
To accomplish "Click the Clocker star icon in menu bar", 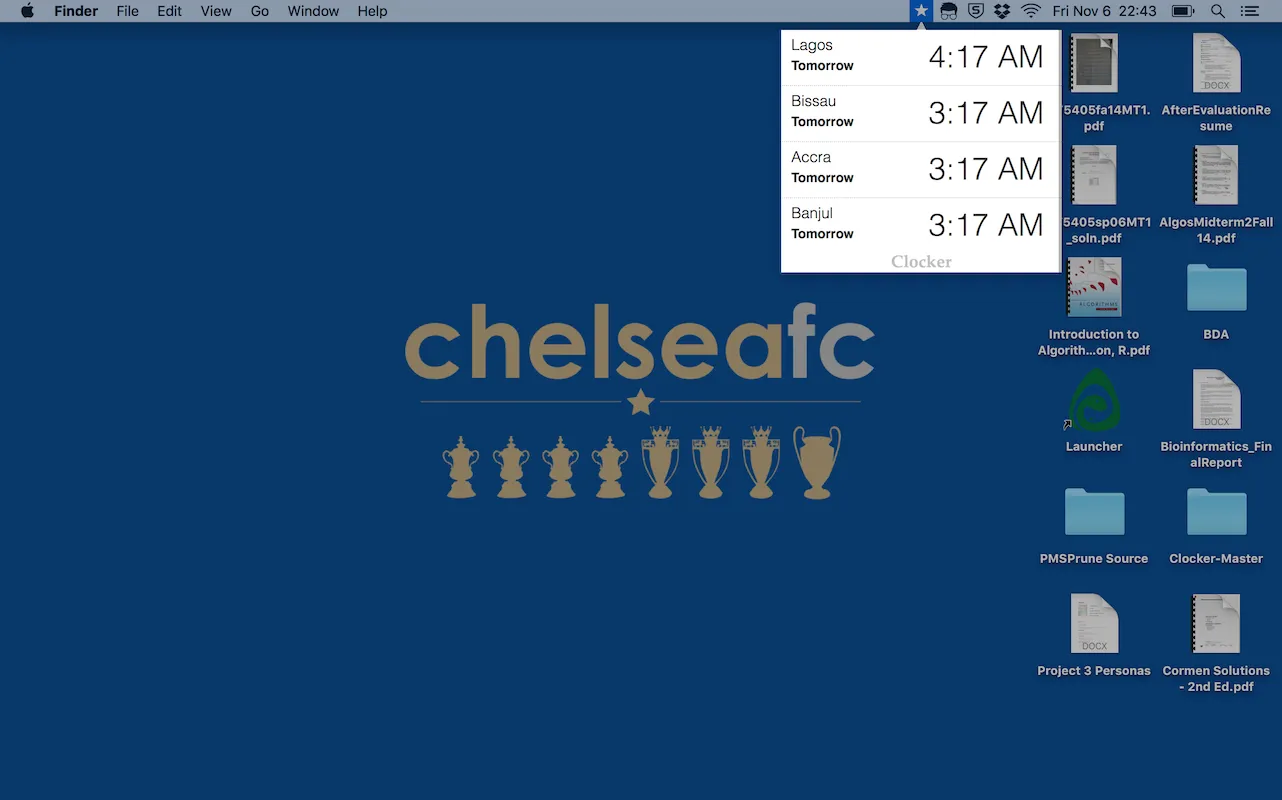I will click(921, 11).
